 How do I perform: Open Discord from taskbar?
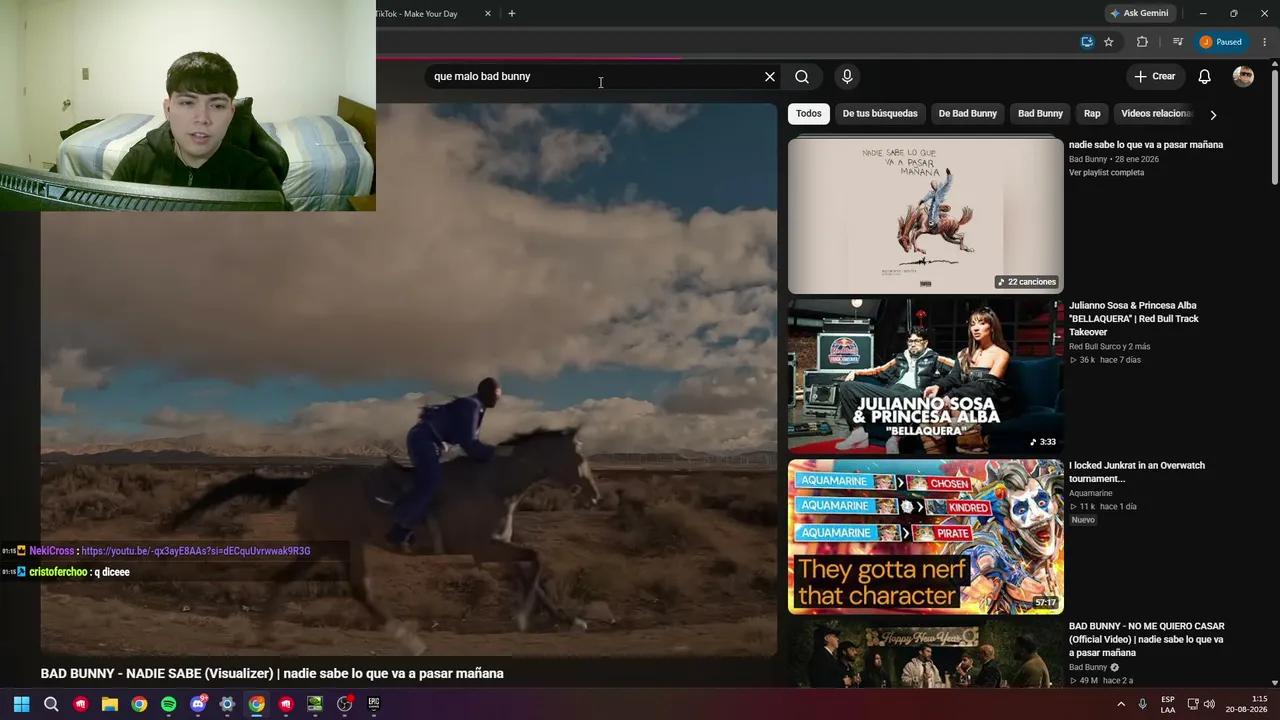198,704
